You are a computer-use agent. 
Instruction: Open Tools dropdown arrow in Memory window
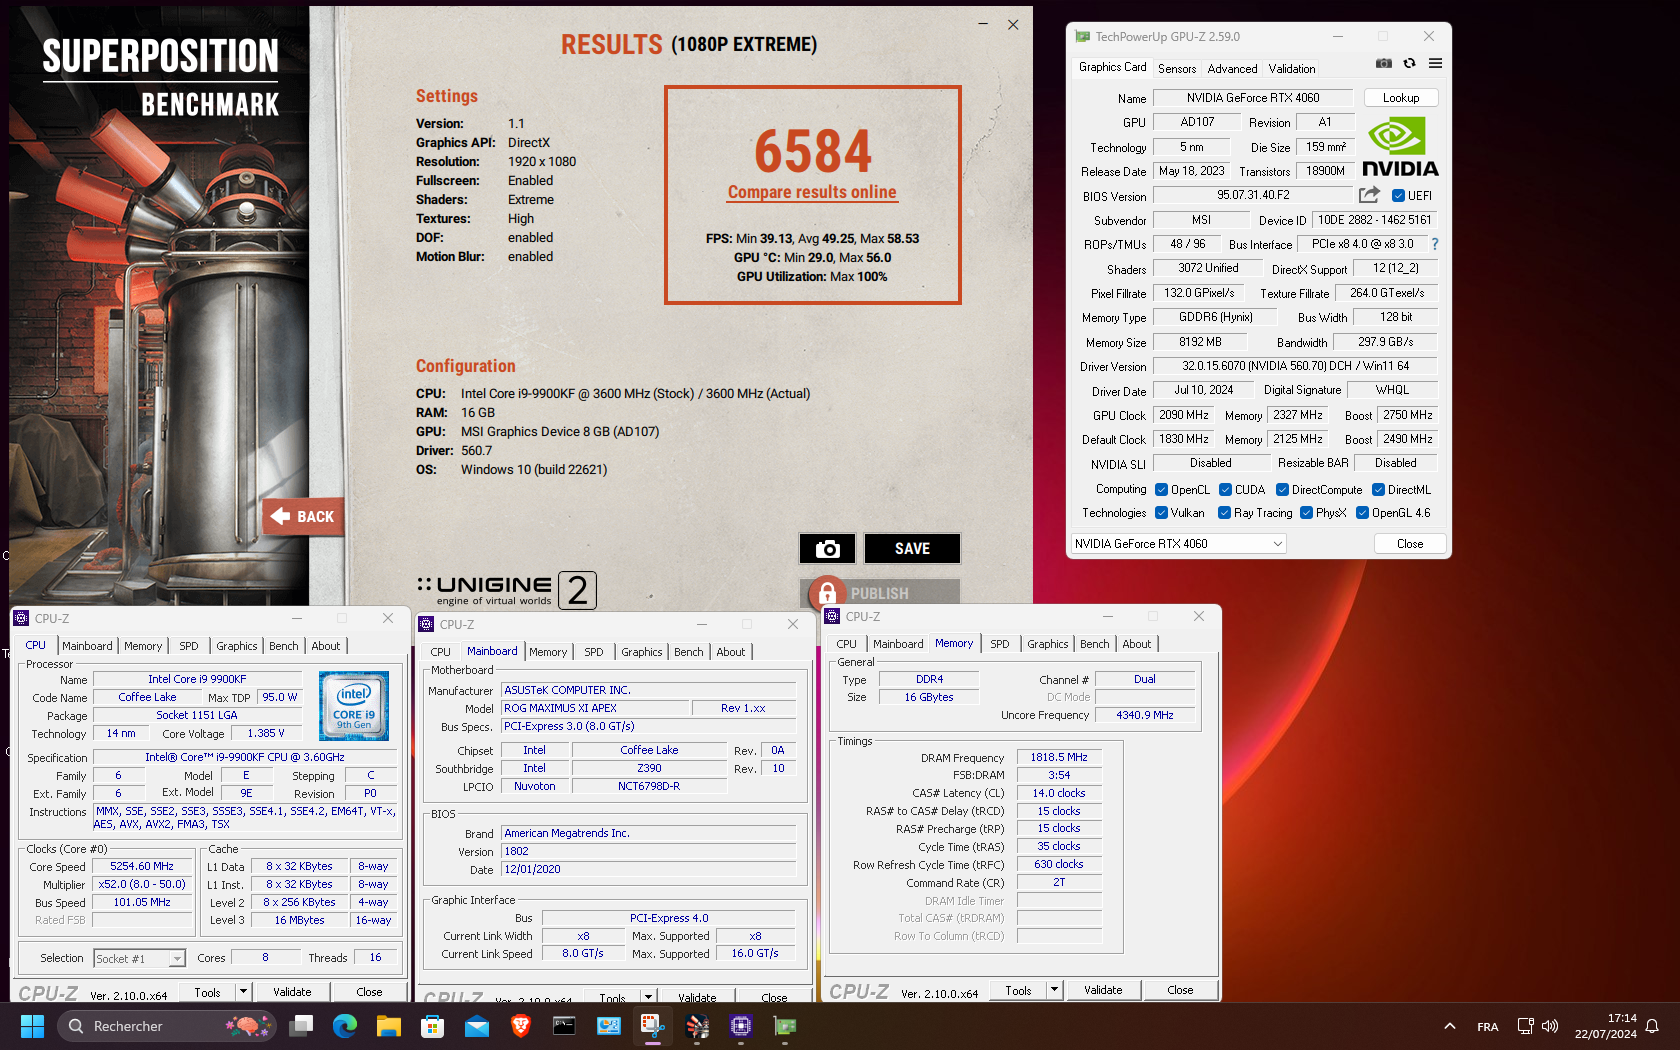[1054, 990]
